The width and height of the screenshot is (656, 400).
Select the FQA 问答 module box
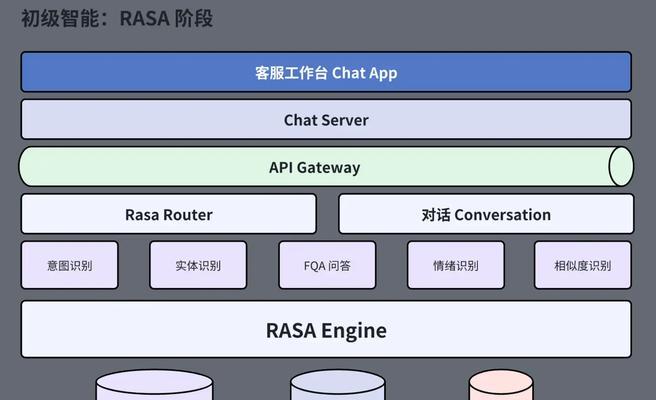coord(327,265)
